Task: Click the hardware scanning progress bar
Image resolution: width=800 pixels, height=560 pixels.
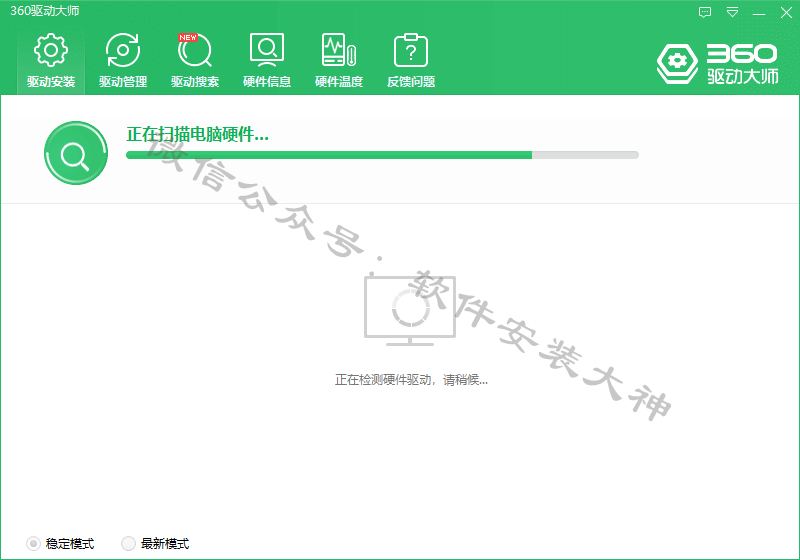Action: point(382,155)
